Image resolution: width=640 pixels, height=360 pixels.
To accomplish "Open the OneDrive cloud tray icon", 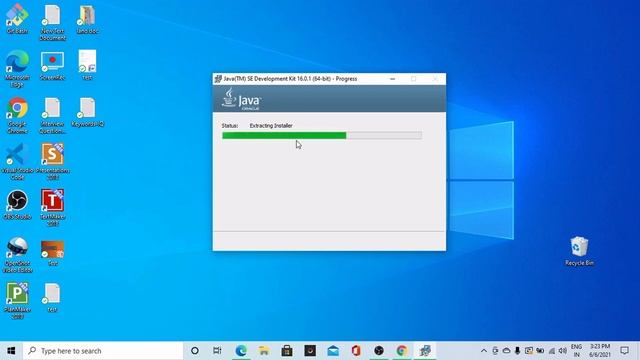I will [x=506, y=351].
